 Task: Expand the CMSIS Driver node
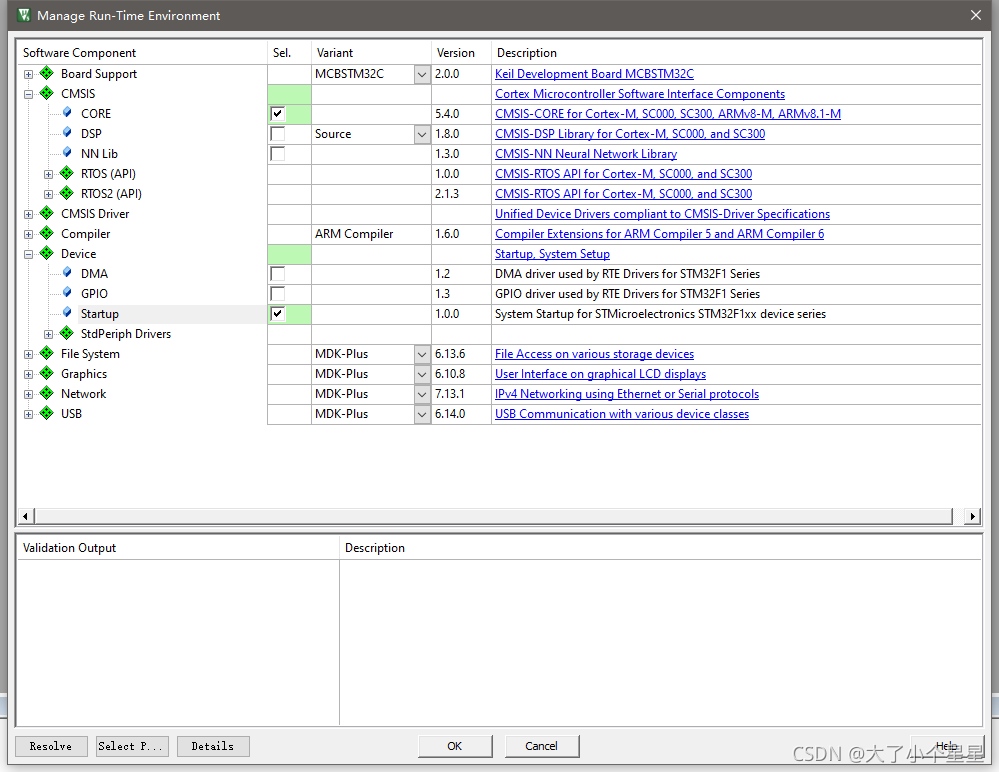click(28, 215)
